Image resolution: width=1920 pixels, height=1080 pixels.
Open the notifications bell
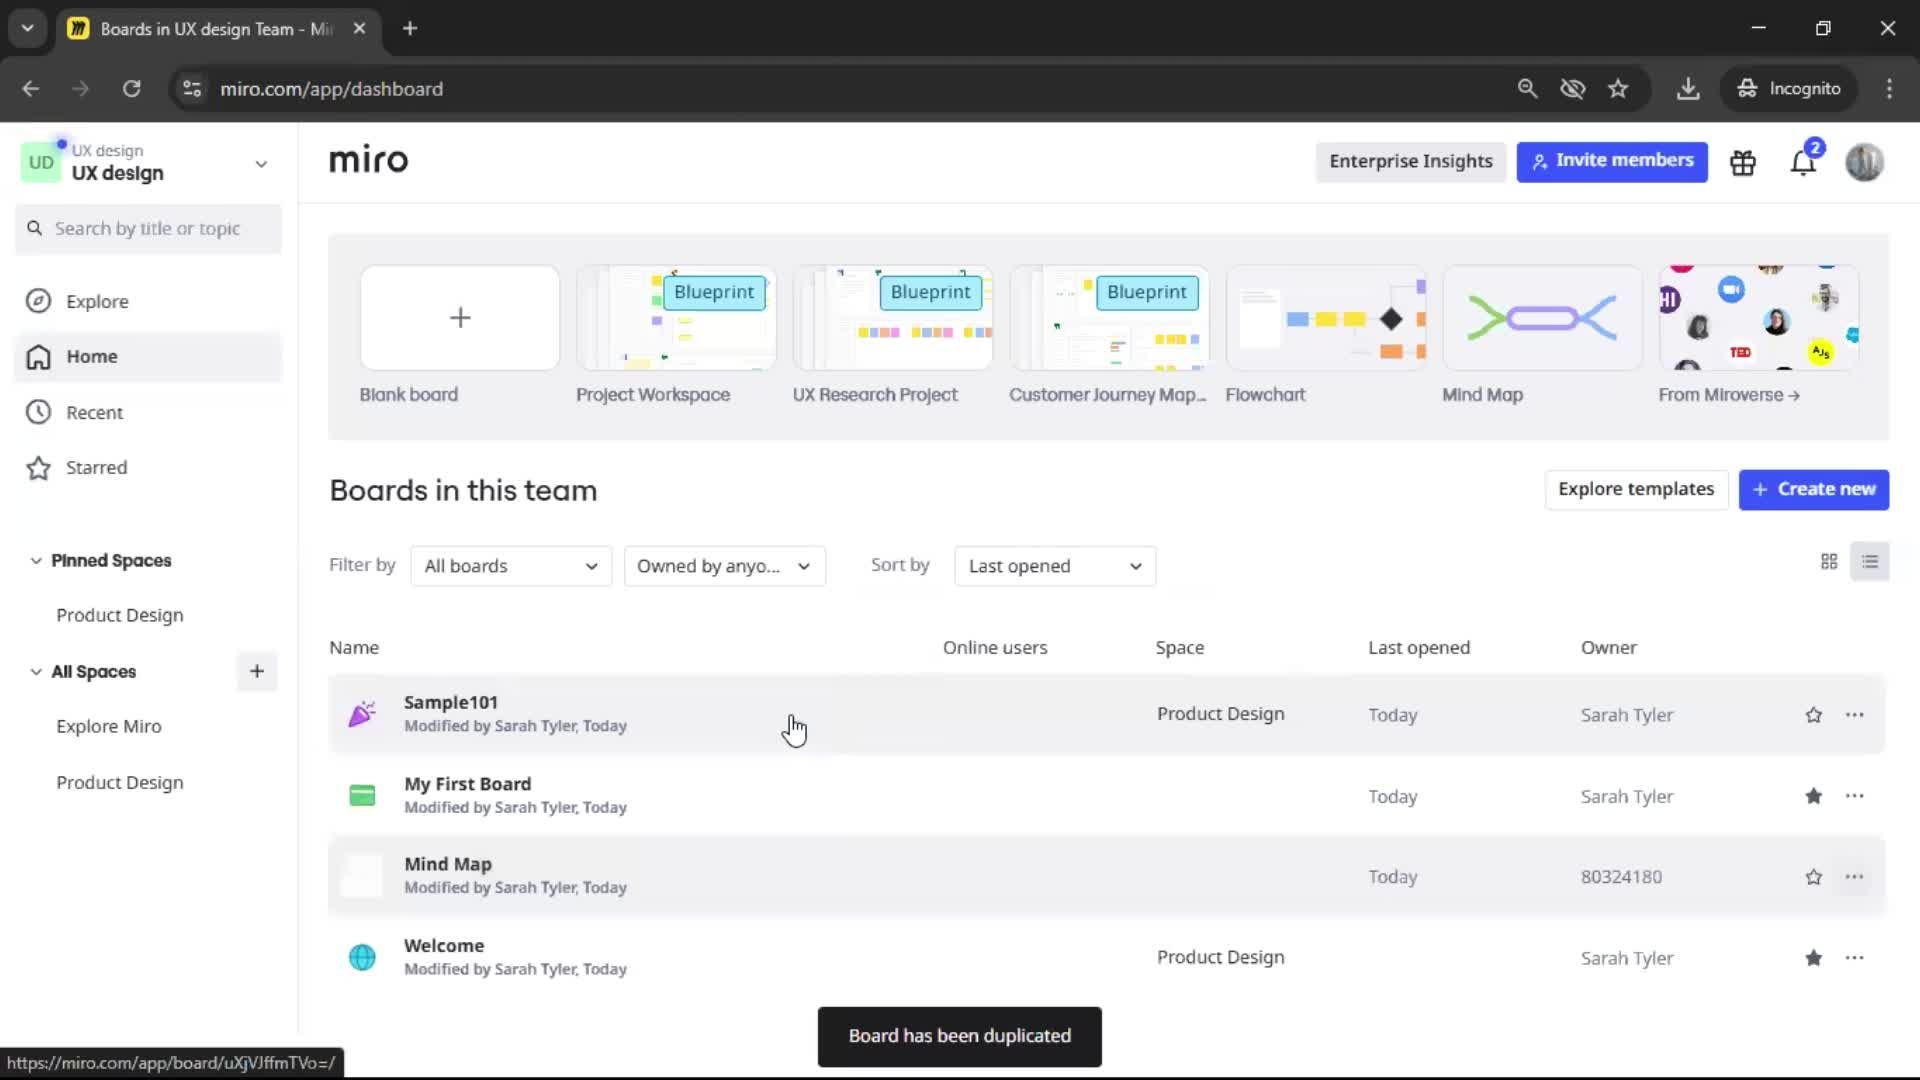1803,162
